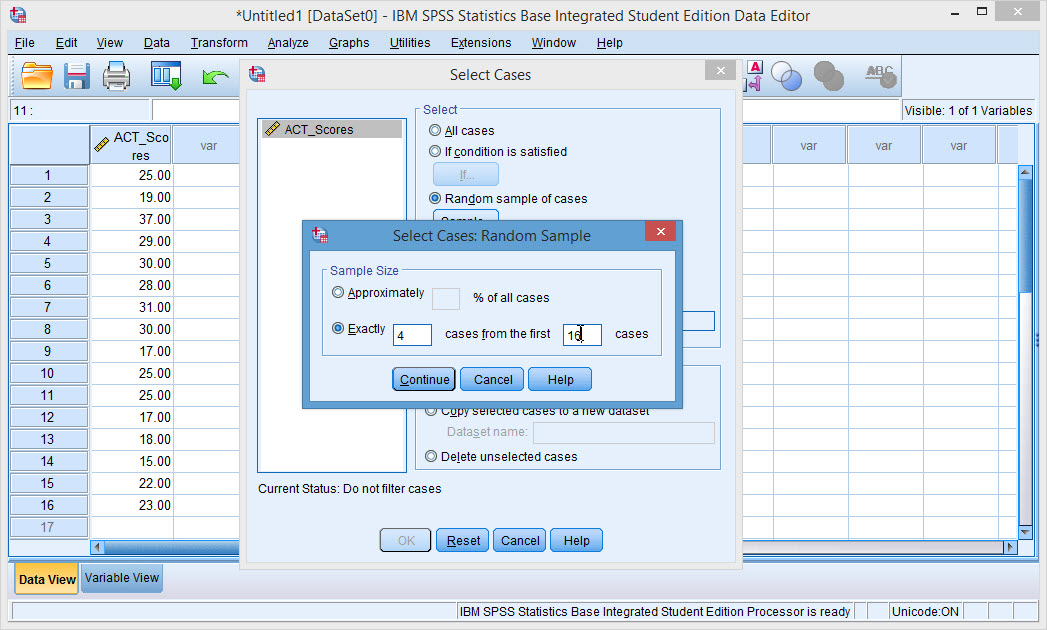Click the If... condition button

(x=466, y=174)
